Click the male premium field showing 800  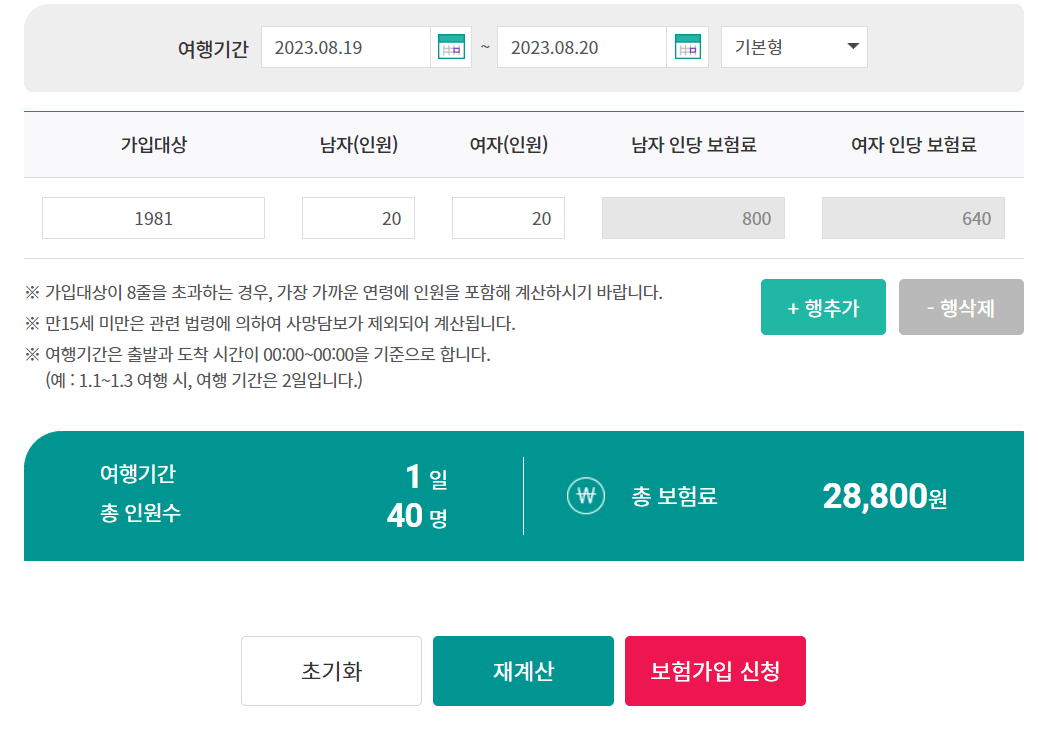click(x=693, y=217)
